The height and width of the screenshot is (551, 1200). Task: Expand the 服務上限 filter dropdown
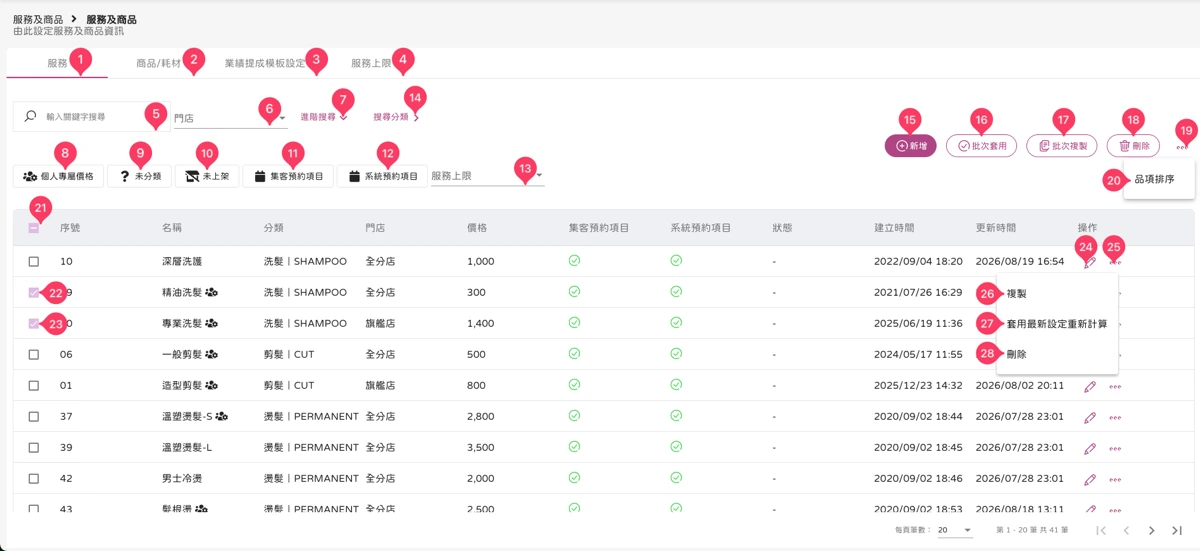pos(487,176)
